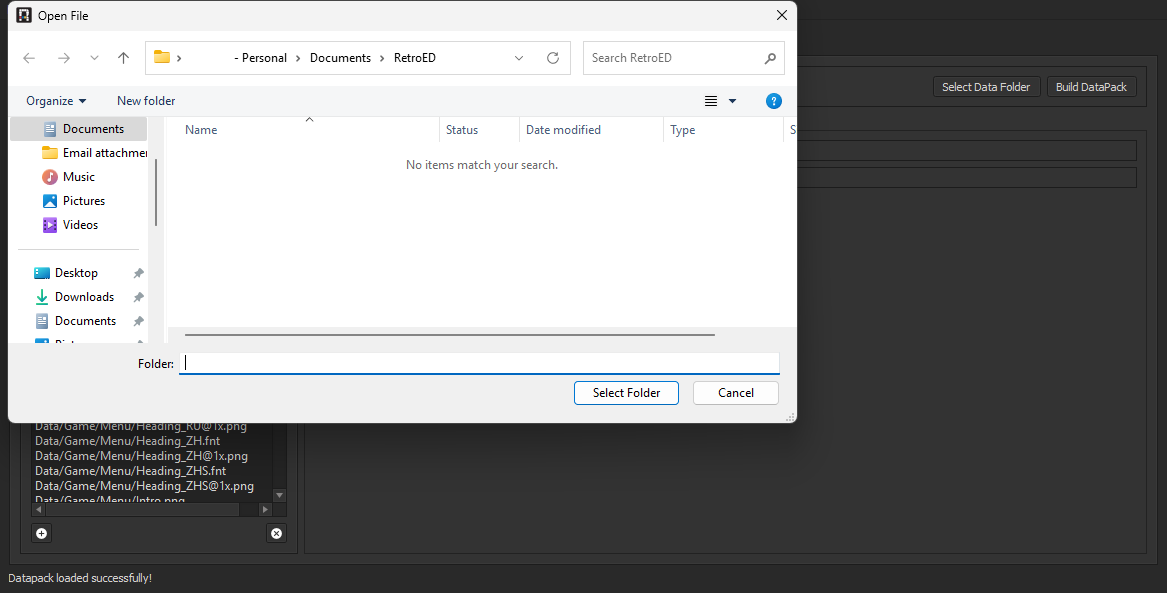The image size is (1167, 593).
Task: Click the file list scroll right arrow
Action: pos(265,510)
